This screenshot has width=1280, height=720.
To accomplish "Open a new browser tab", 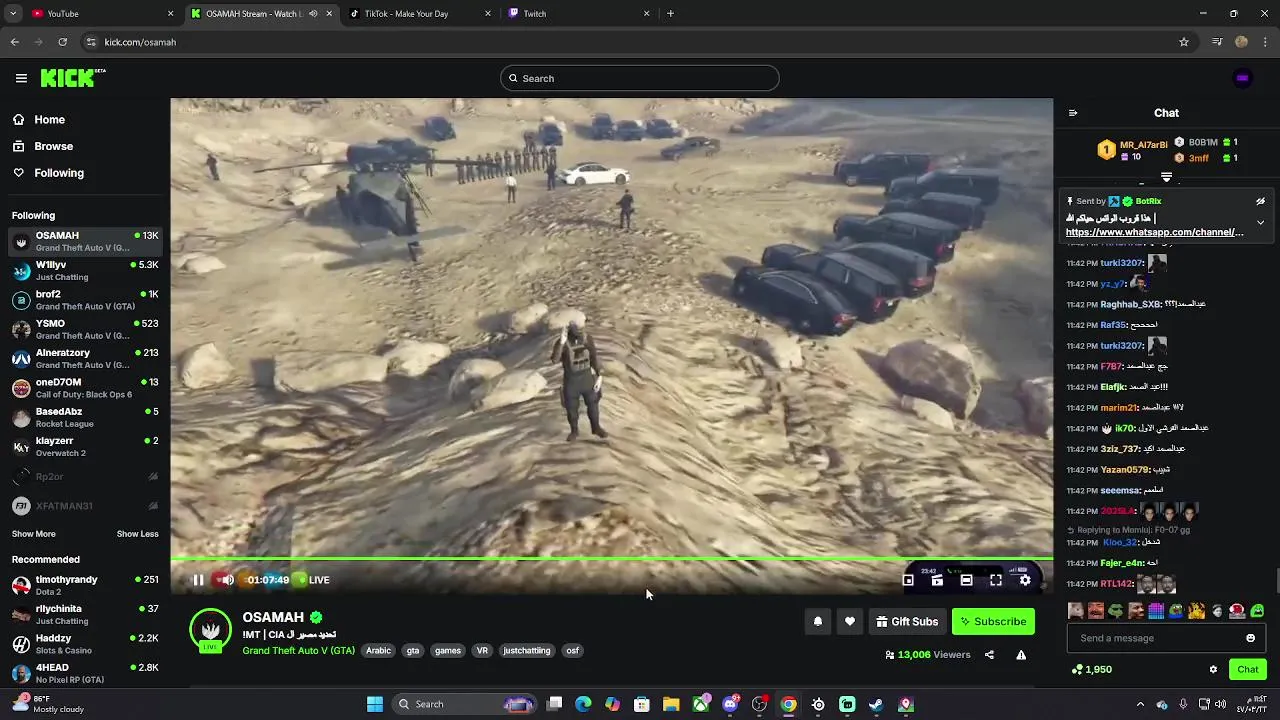I will 670,14.
